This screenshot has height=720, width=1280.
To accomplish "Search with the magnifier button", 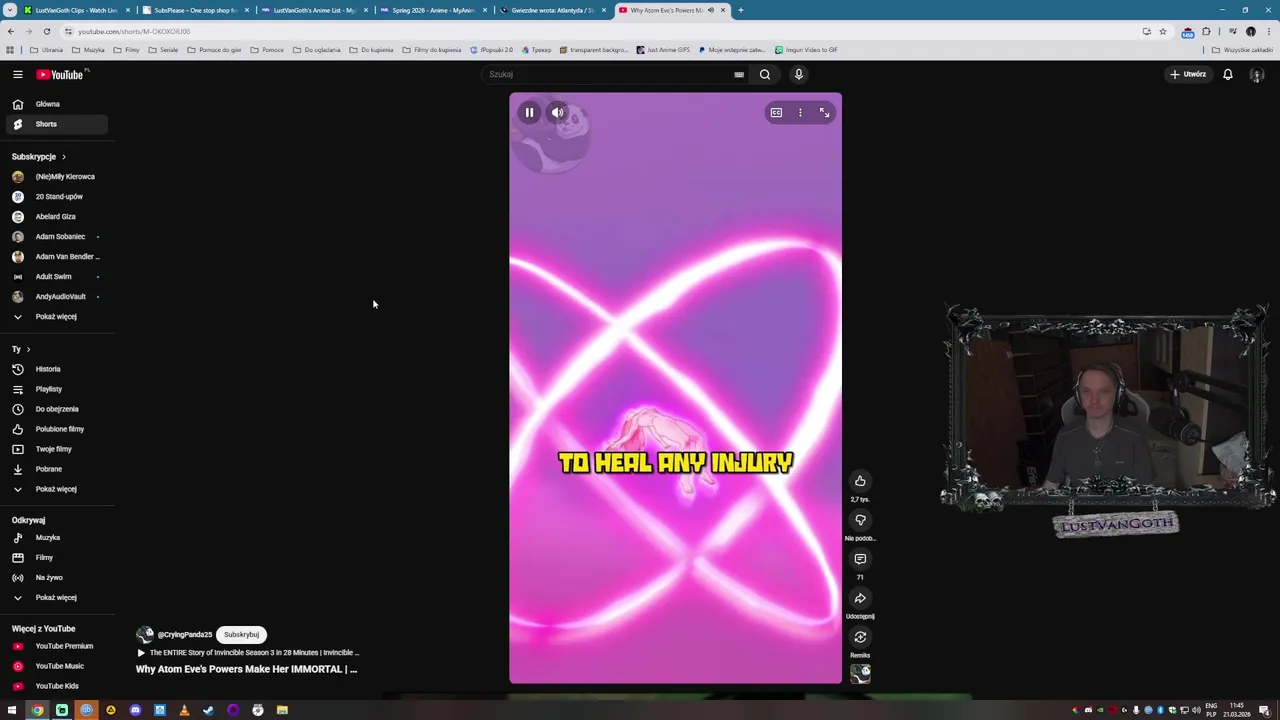I will (x=765, y=74).
